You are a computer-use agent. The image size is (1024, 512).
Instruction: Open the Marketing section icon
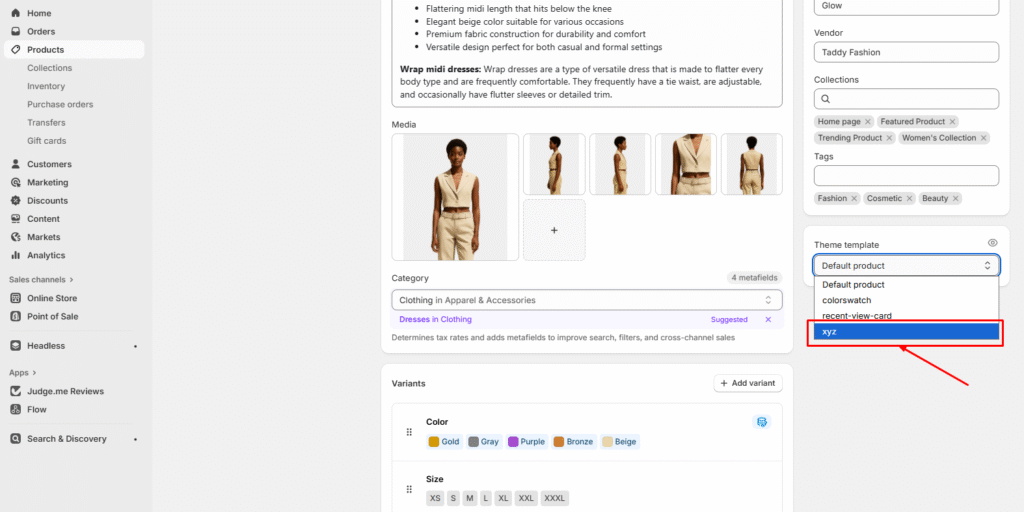(16, 182)
